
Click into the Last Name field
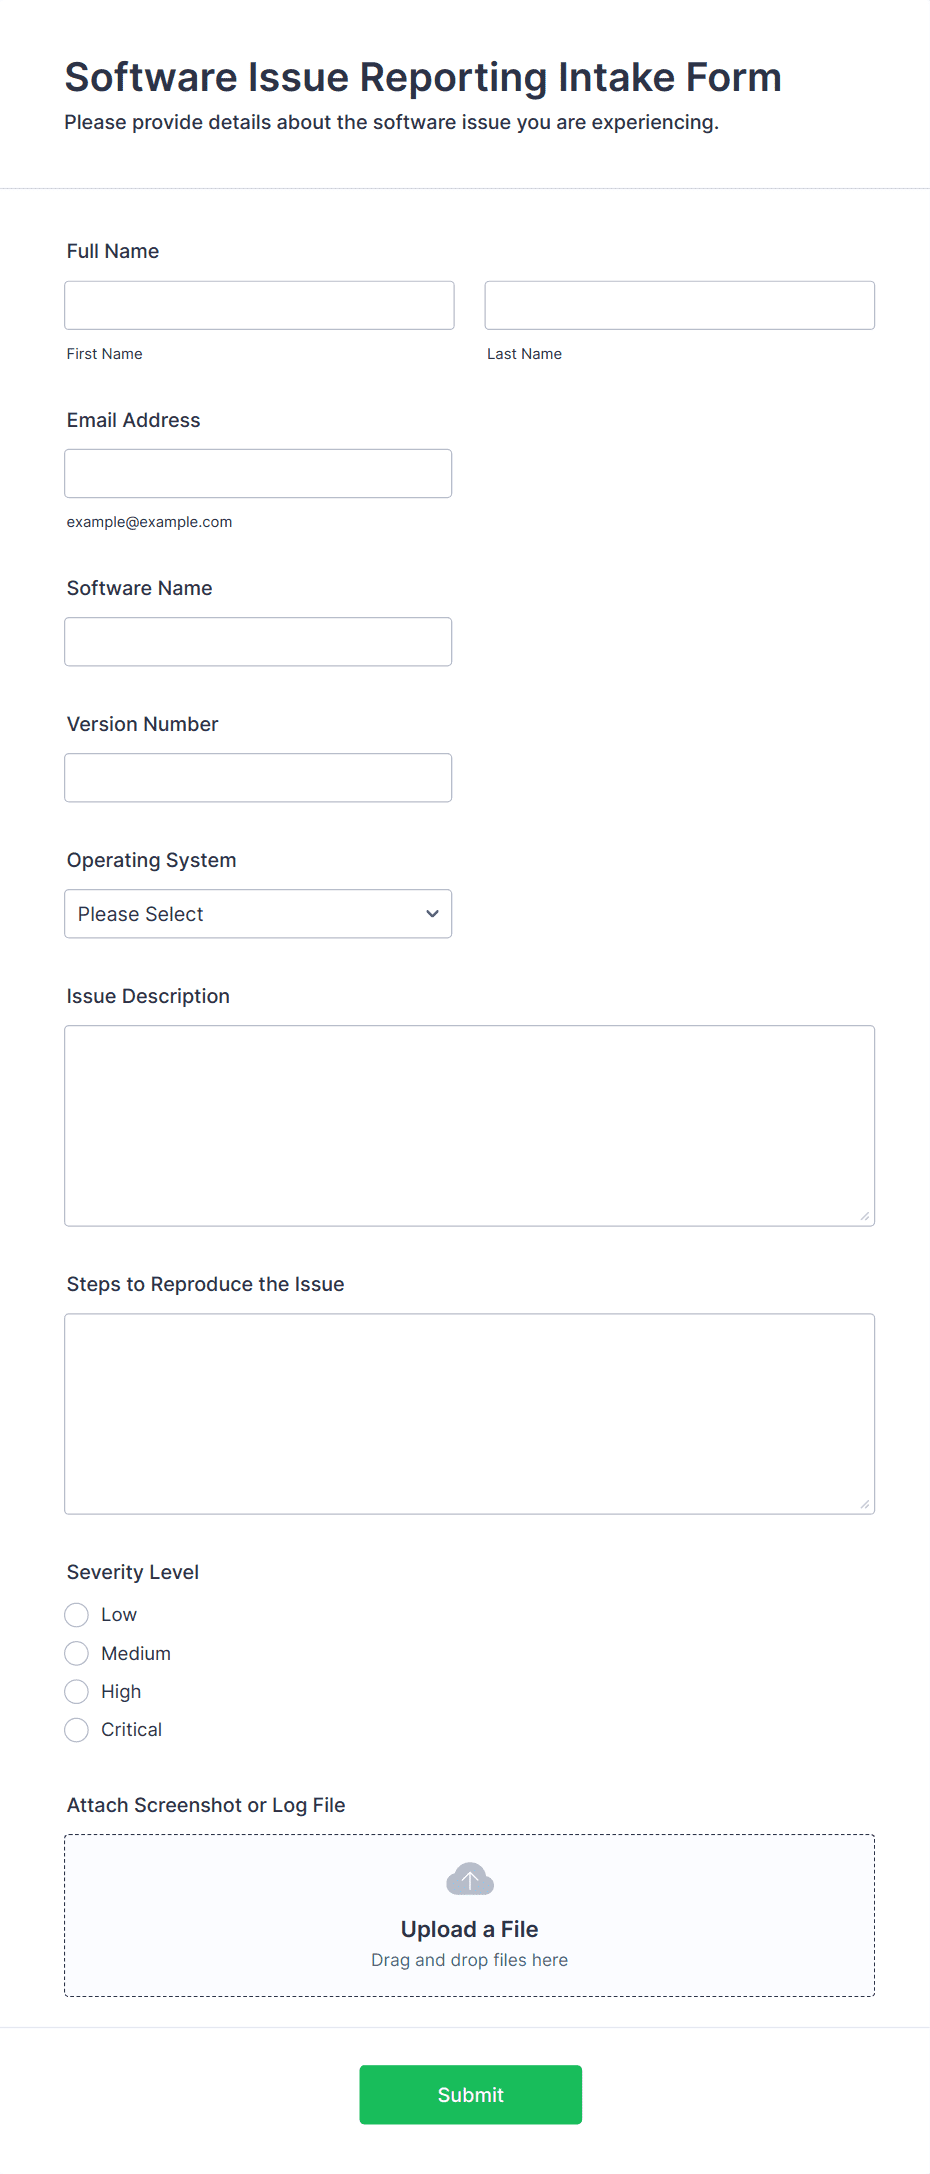click(x=678, y=305)
